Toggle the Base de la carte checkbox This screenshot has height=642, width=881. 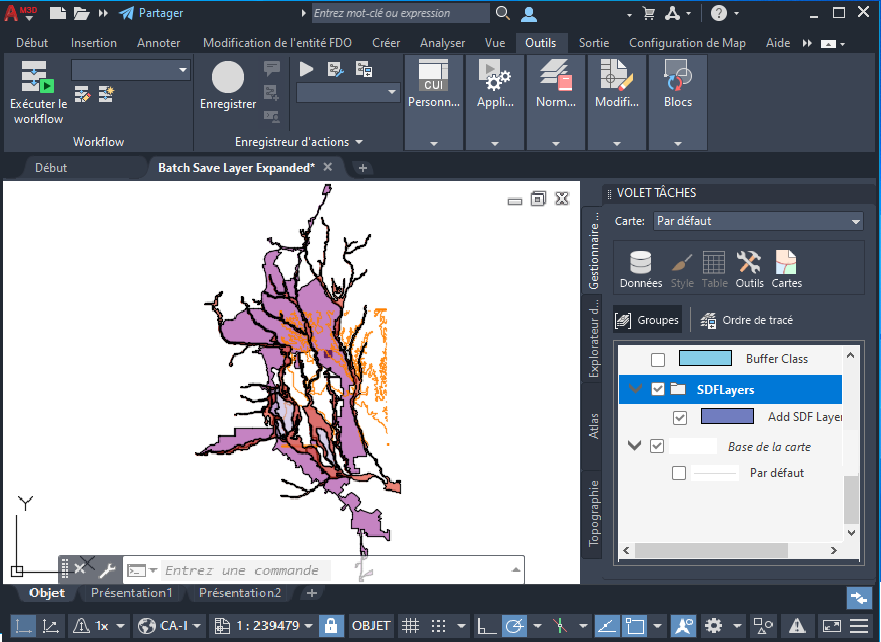coord(657,446)
